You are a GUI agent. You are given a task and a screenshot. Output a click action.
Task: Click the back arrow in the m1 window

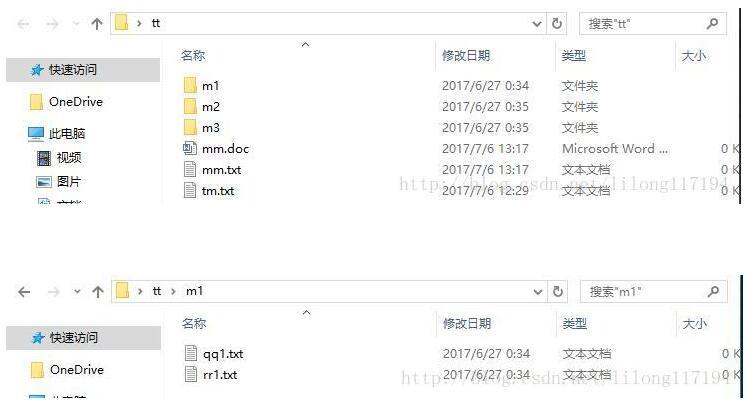pyautogui.click(x=24, y=292)
